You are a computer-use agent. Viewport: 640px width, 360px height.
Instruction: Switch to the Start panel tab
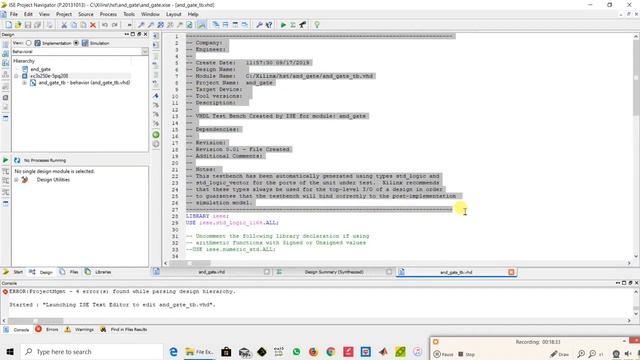pos(14,272)
